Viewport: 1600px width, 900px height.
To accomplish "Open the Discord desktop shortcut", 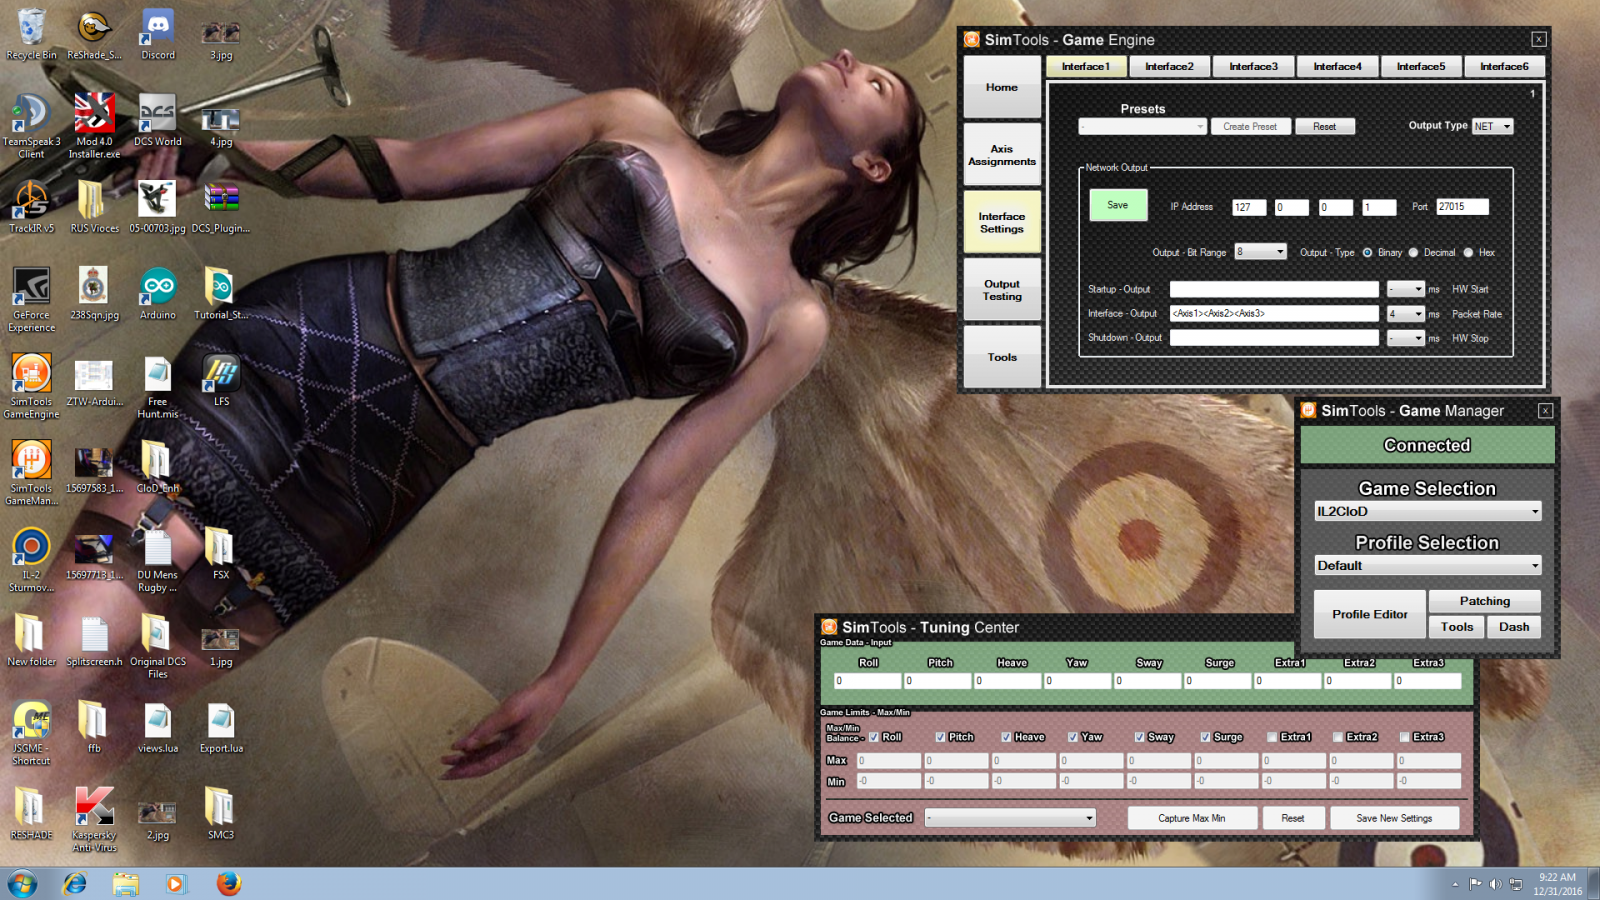I will 158,34.
